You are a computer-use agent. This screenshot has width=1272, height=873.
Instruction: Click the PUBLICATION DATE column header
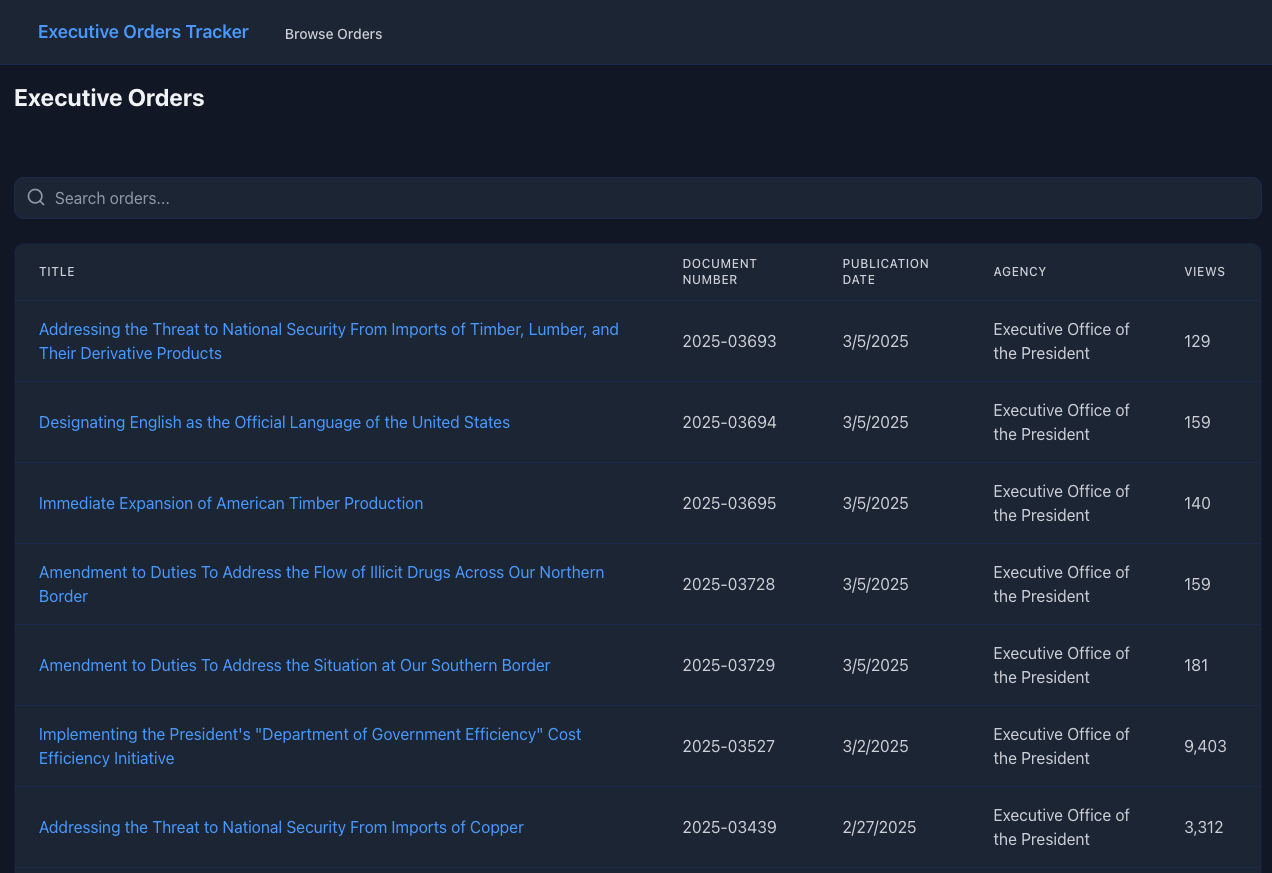[x=886, y=272]
